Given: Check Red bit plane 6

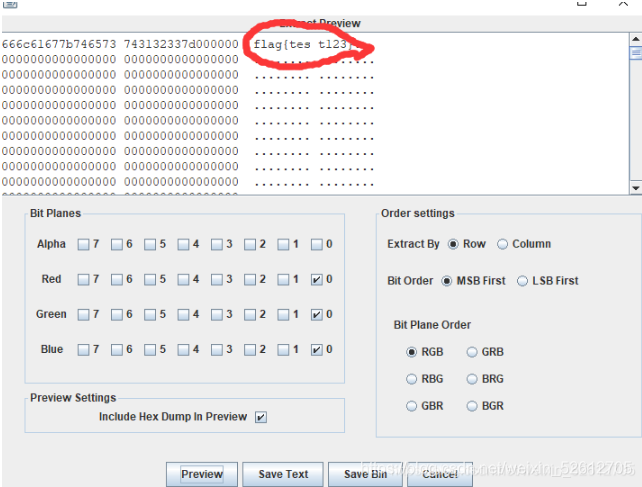Looking at the screenshot, I should click(117, 280).
